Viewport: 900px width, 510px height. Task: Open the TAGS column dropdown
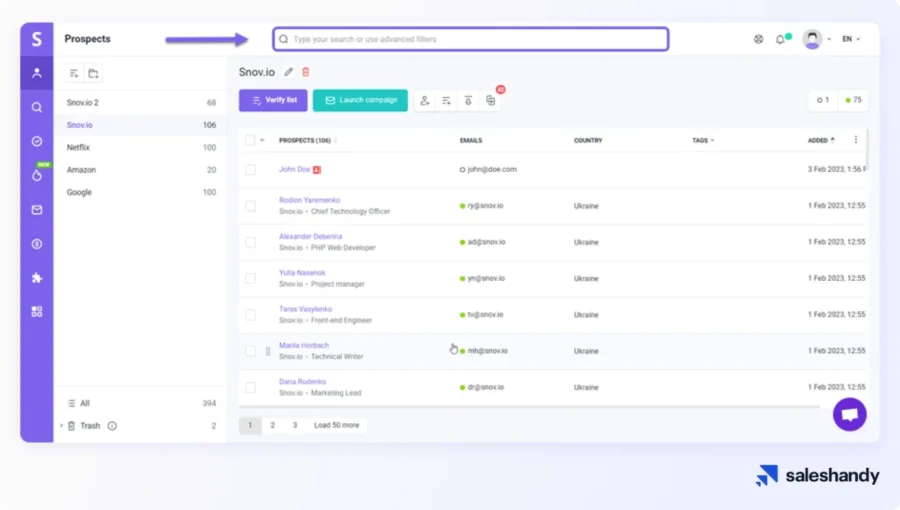point(703,141)
